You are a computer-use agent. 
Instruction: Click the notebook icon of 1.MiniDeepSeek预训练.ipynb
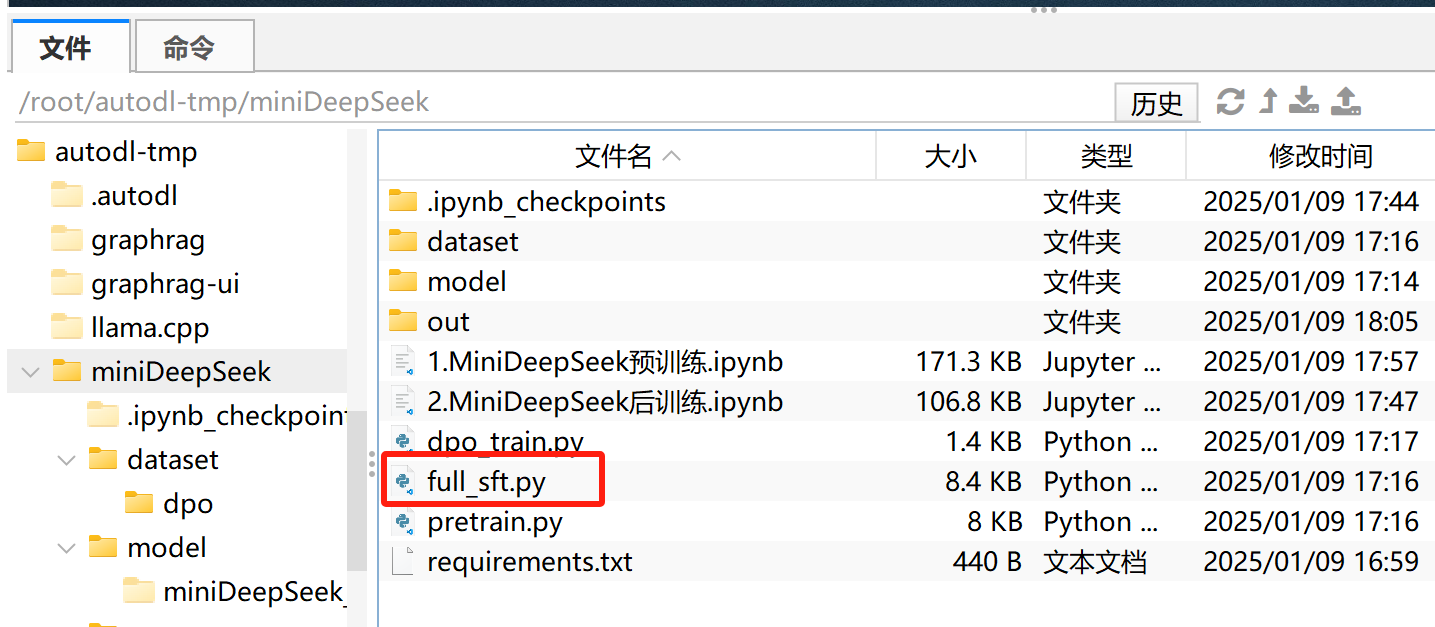(x=403, y=362)
